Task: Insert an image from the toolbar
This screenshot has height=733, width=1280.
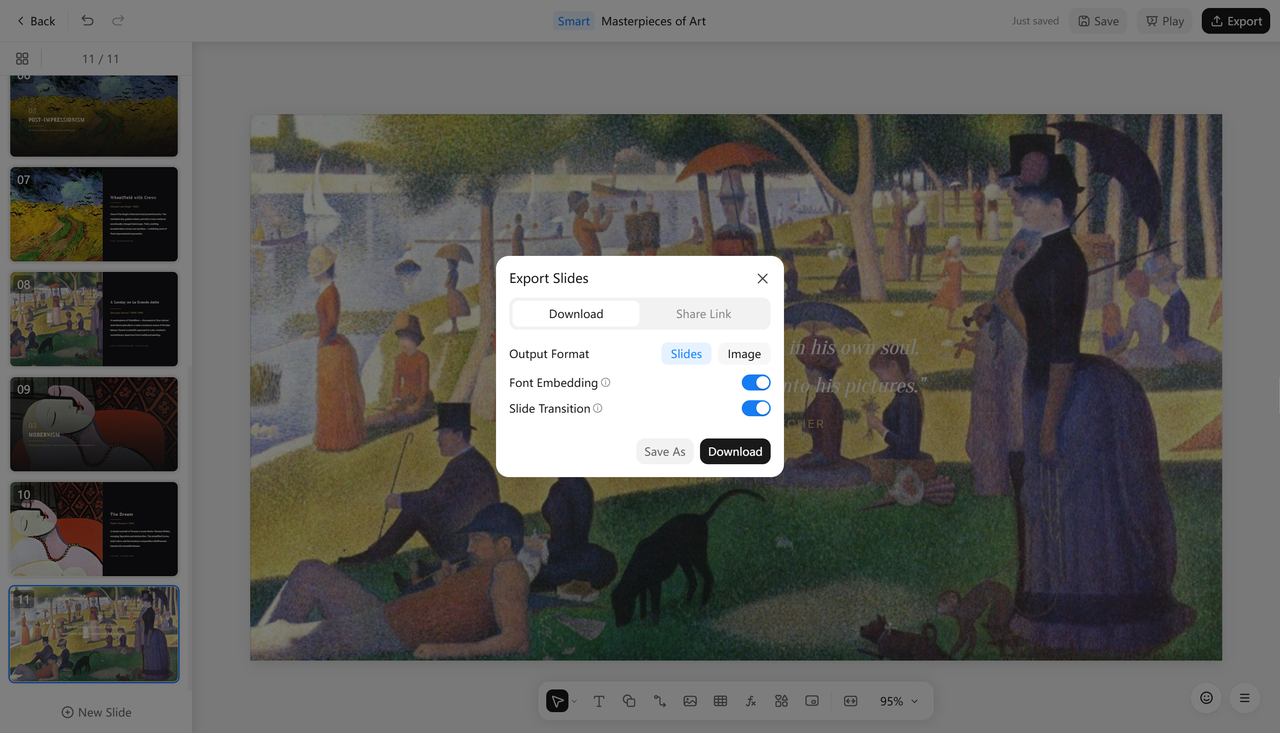Action: click(690, 701)
